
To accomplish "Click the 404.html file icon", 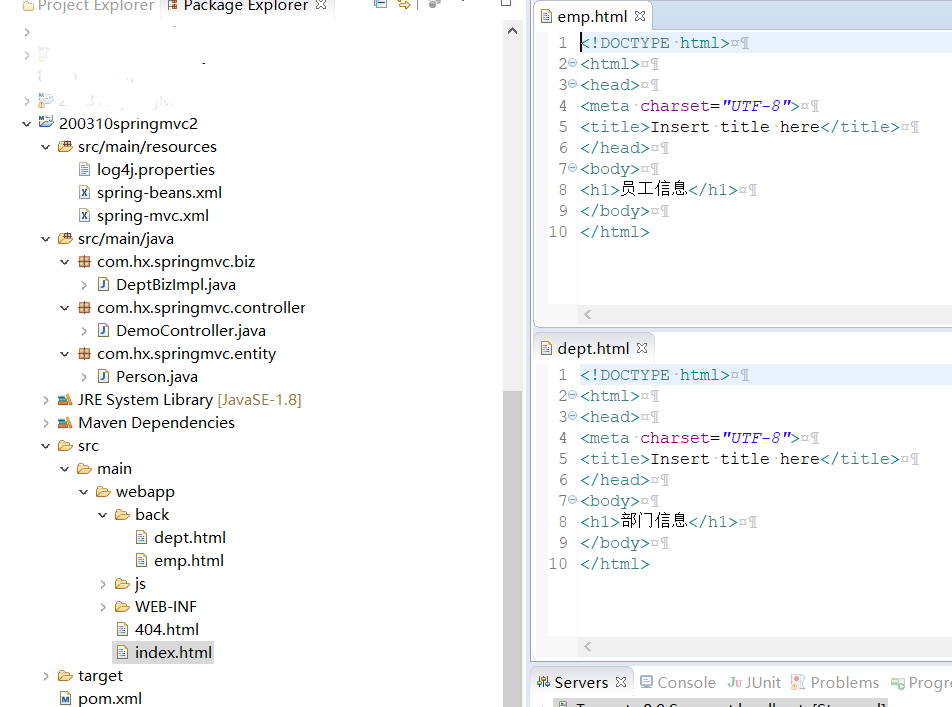I will tap(123, 629).
